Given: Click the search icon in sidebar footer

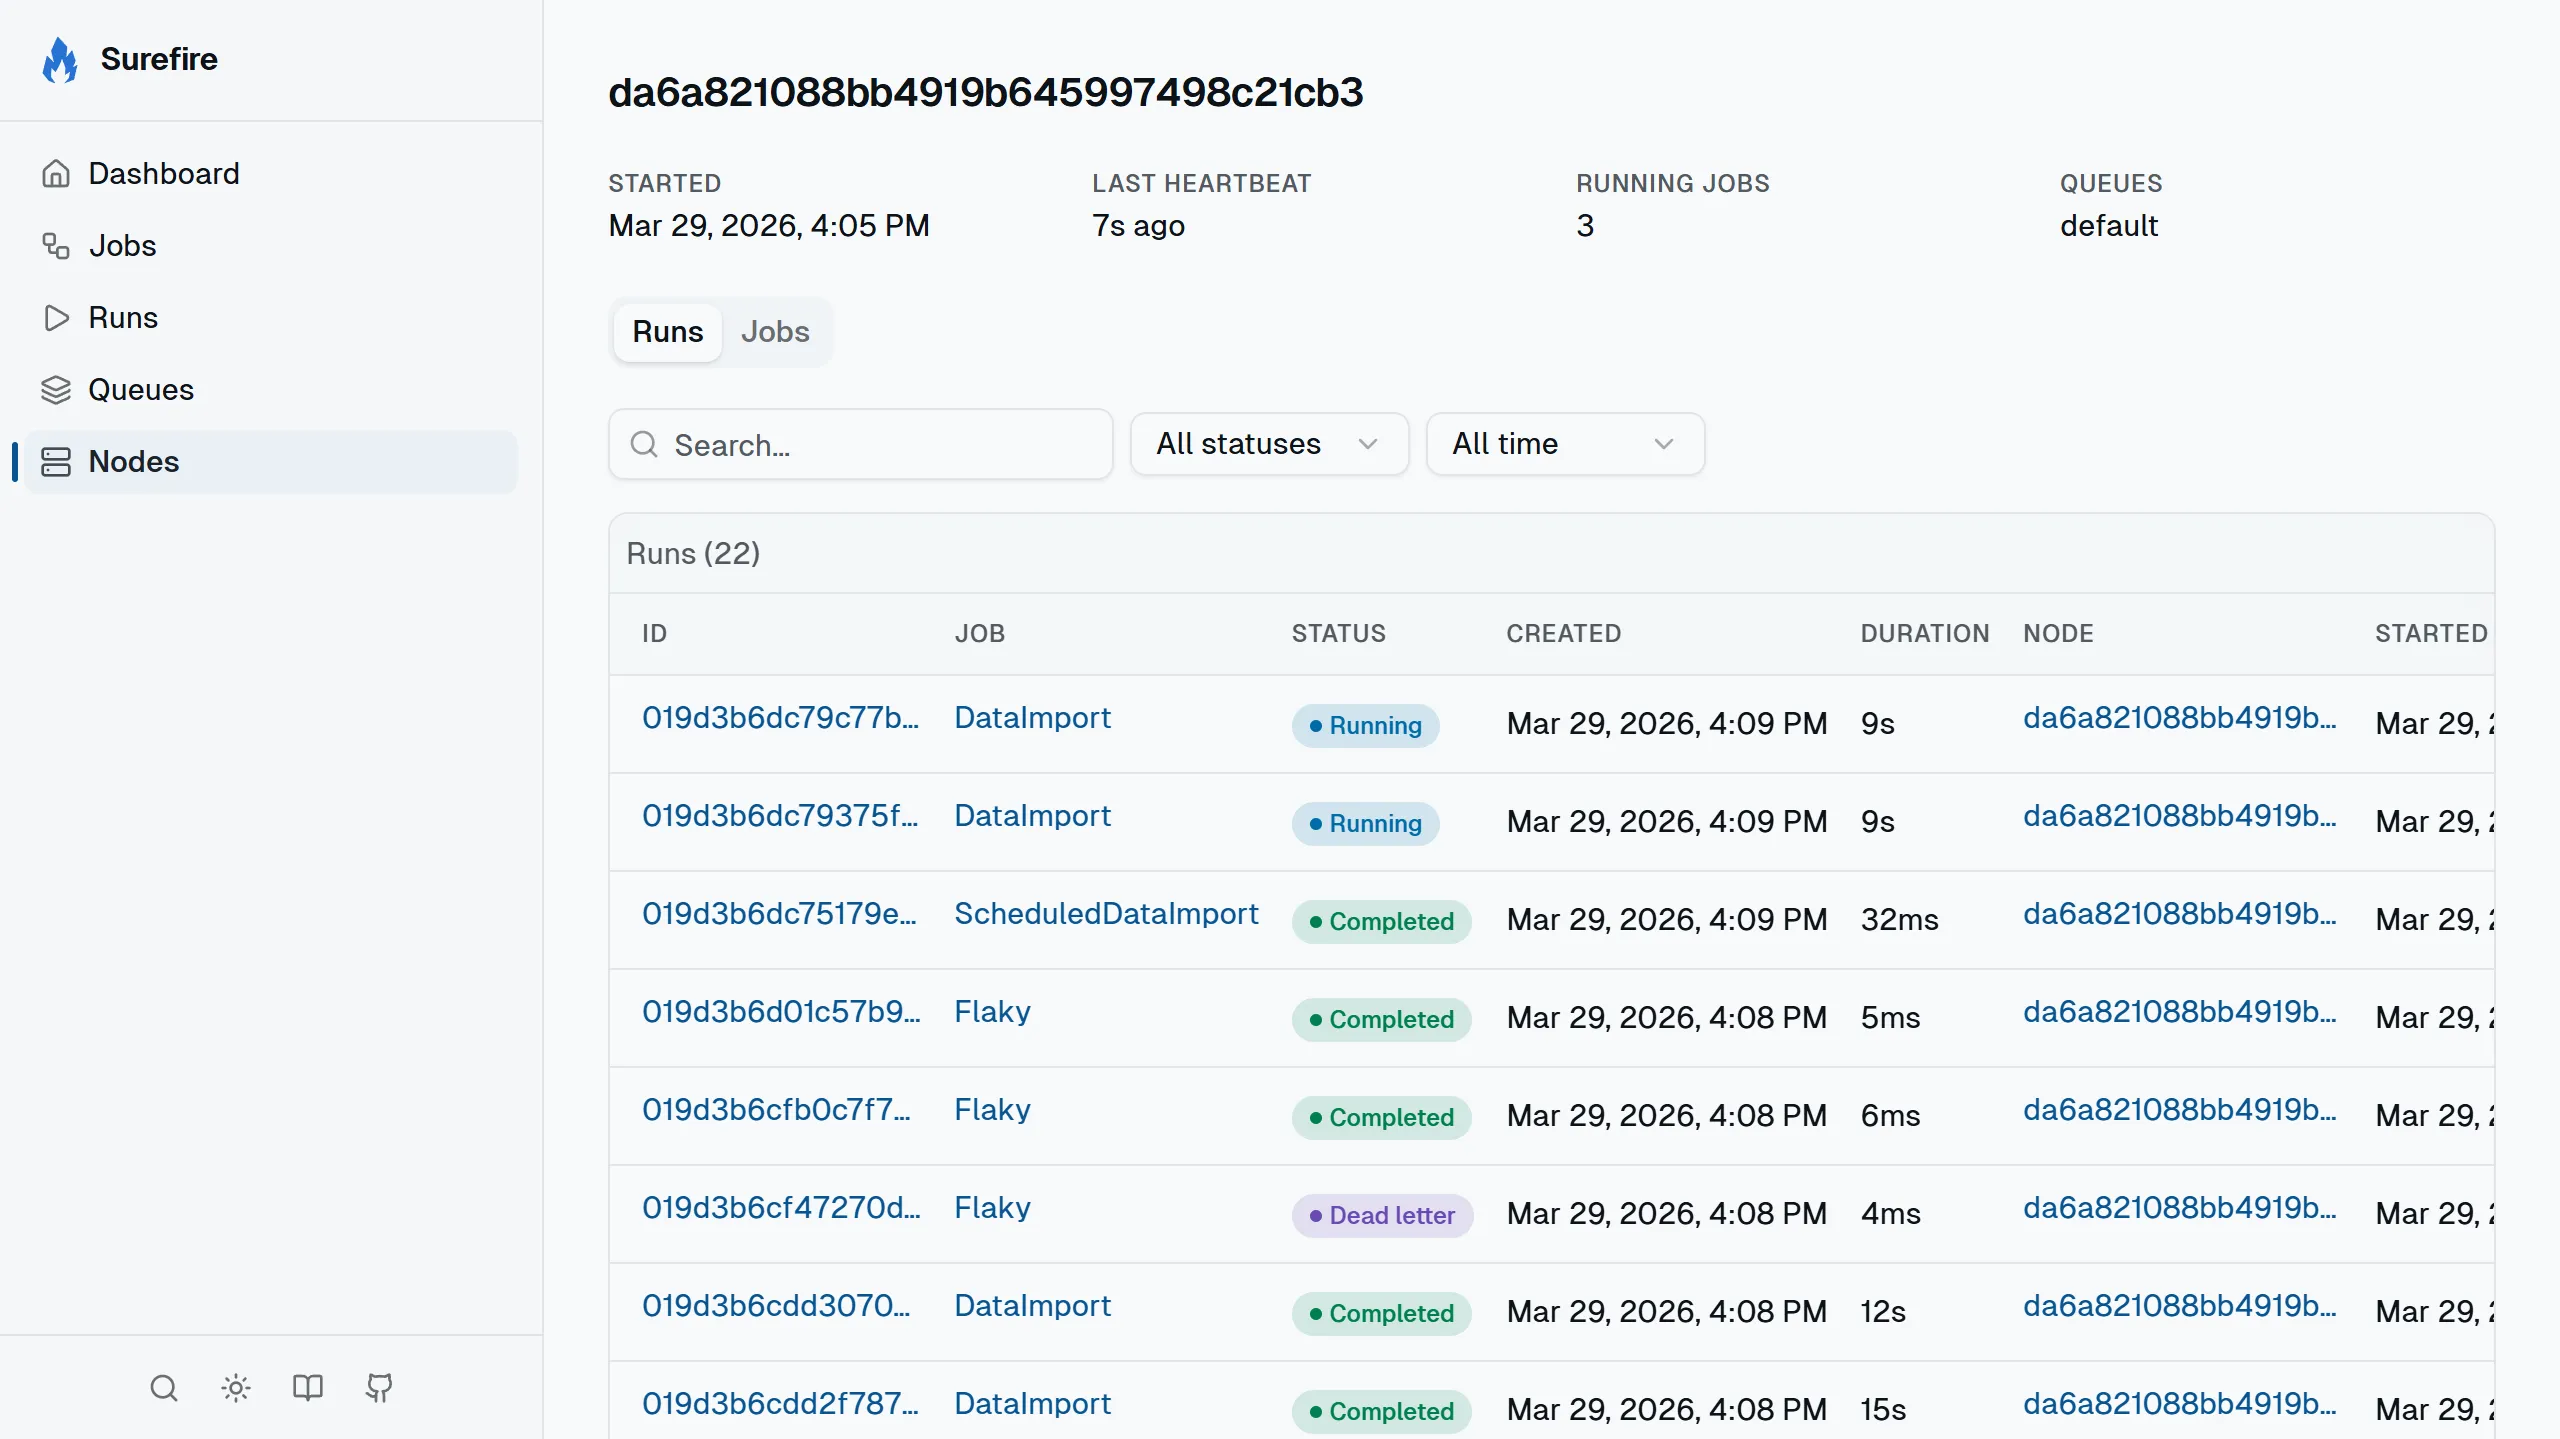Looking at the screenshot, I should [x=164, y=1388].
